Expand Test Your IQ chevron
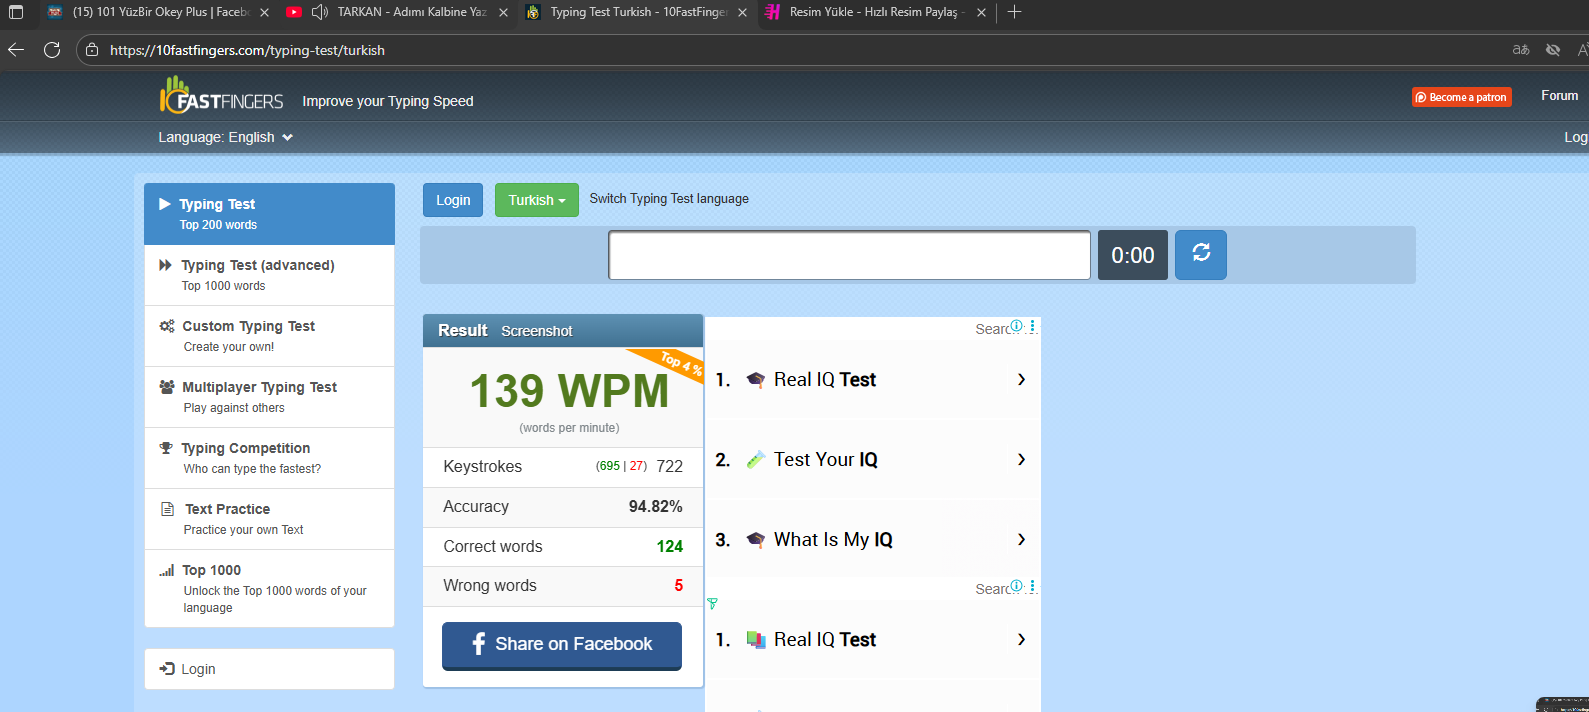 coord(1021,459)
